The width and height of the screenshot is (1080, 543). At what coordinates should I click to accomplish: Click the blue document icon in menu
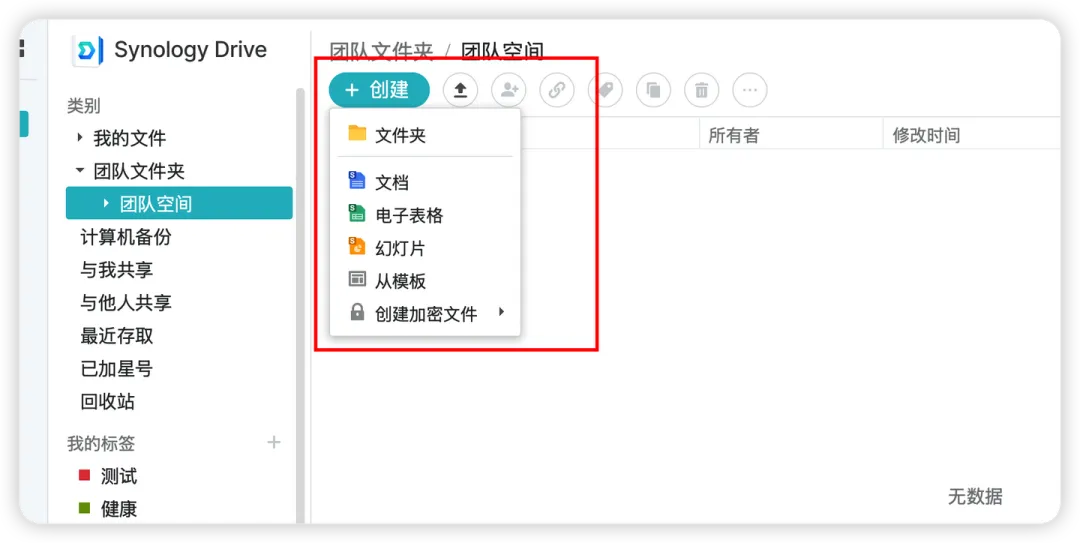[357, 181]
